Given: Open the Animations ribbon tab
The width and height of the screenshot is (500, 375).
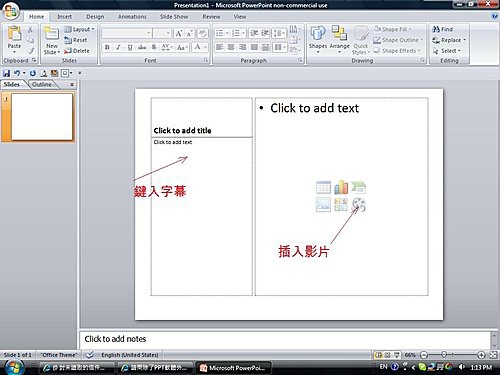Looking at the screenshot, I should (132, 17).
